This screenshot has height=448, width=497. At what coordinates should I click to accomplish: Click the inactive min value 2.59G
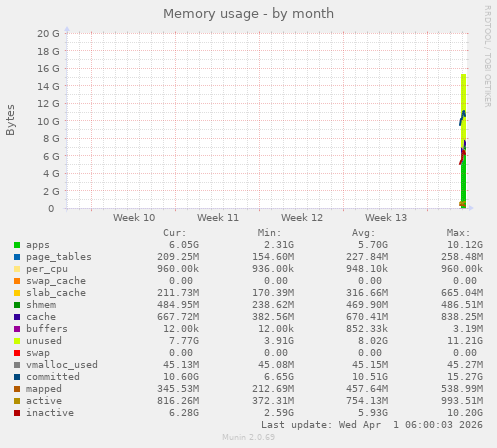point(279,413)
